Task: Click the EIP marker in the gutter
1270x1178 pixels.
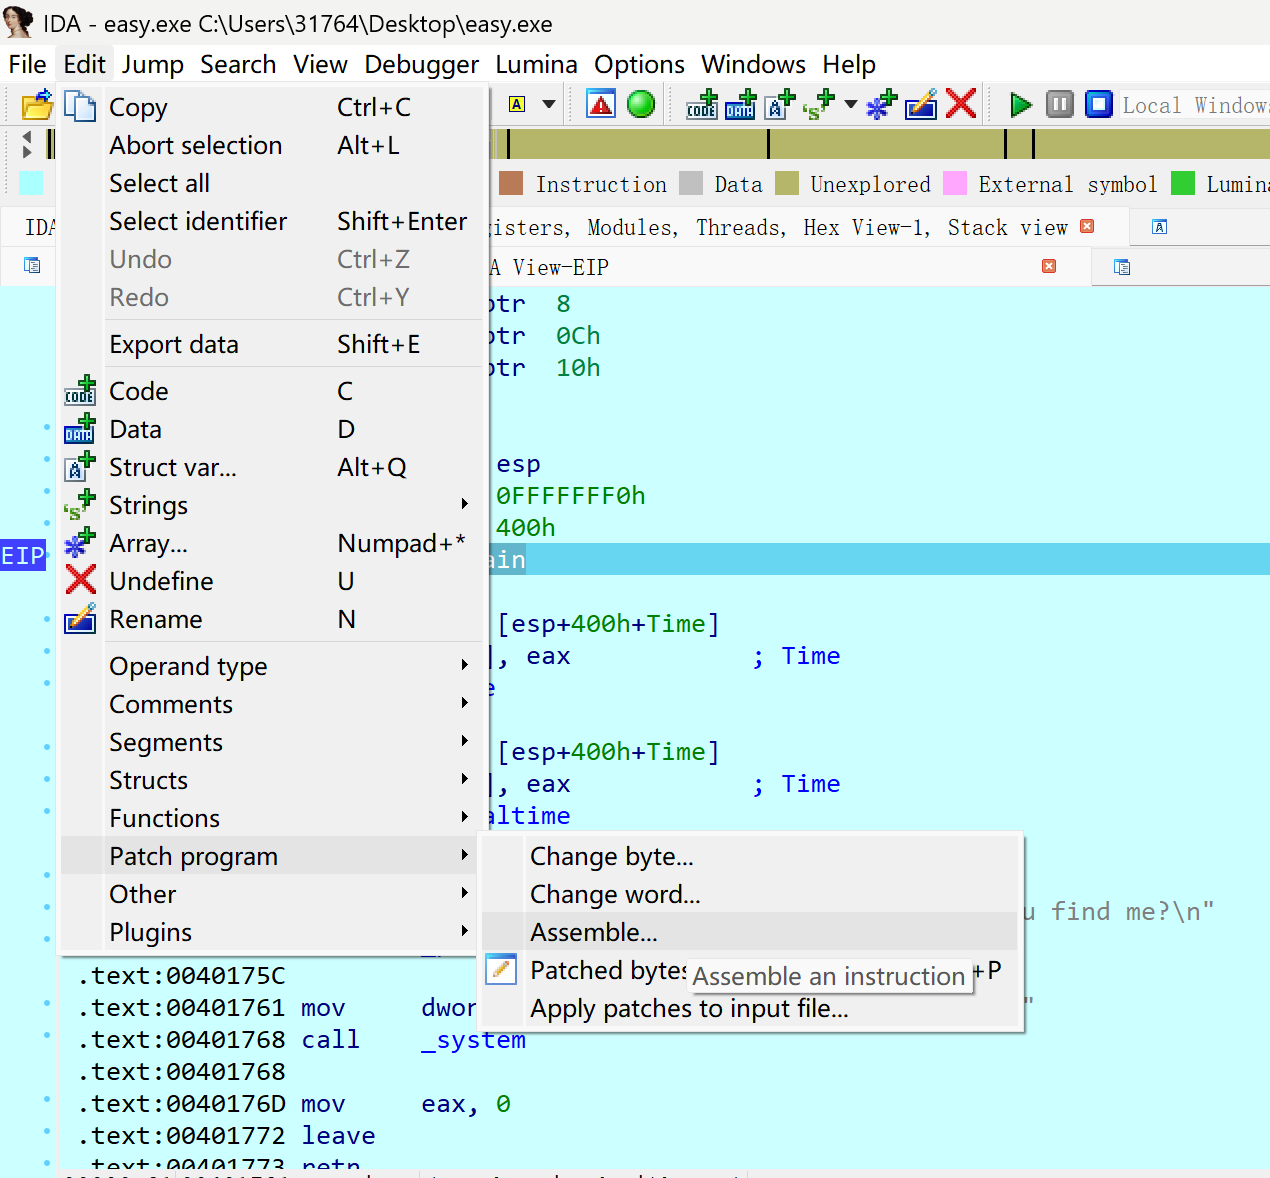Action: tap(23, 556)
